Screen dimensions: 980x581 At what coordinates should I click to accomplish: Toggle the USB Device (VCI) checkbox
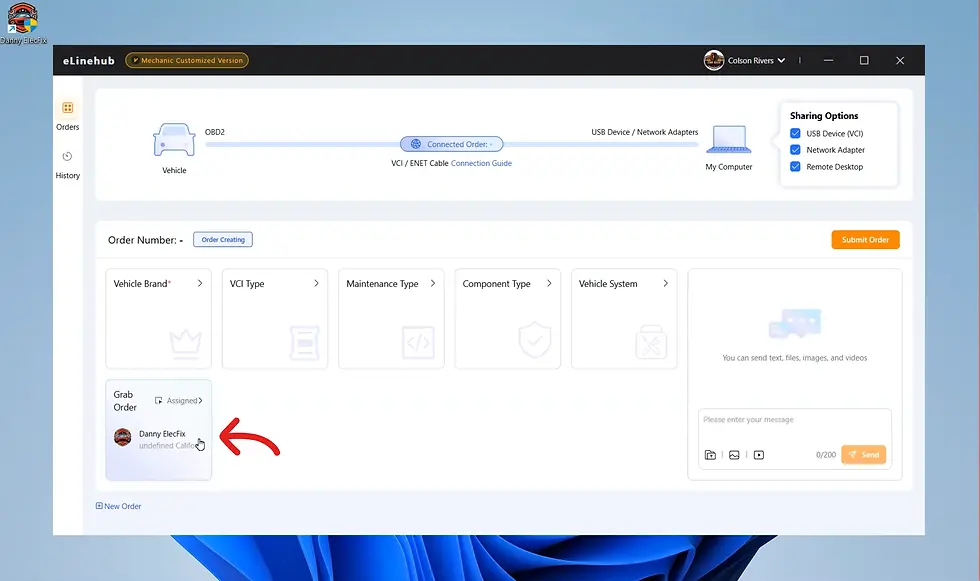pos(795,133)
